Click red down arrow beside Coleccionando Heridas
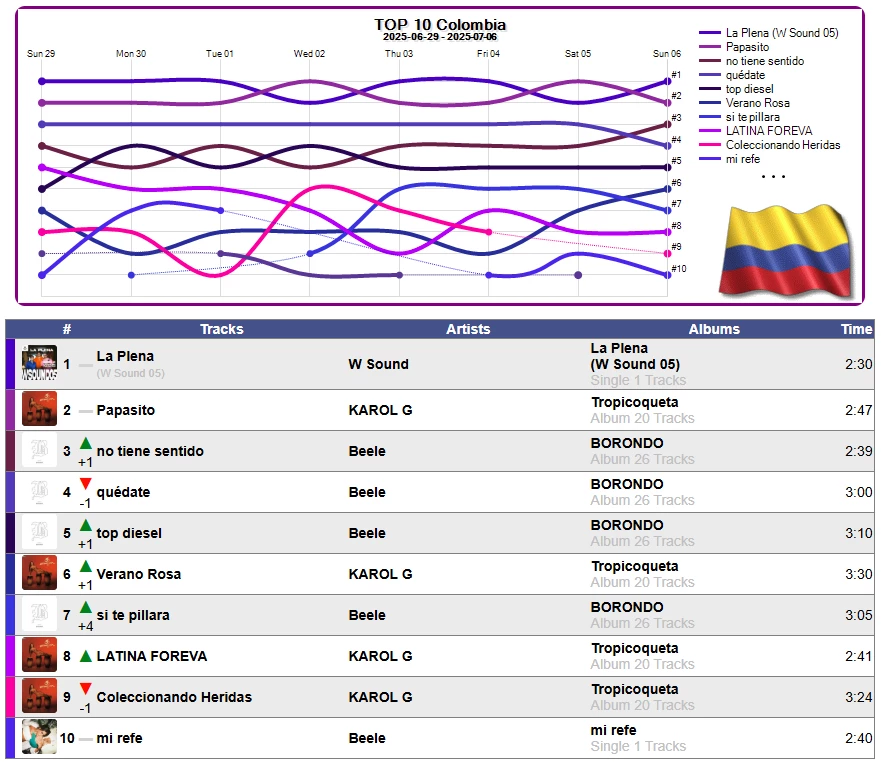The height and width of the screenshot is (765, 881). click(x=85, y=689)
